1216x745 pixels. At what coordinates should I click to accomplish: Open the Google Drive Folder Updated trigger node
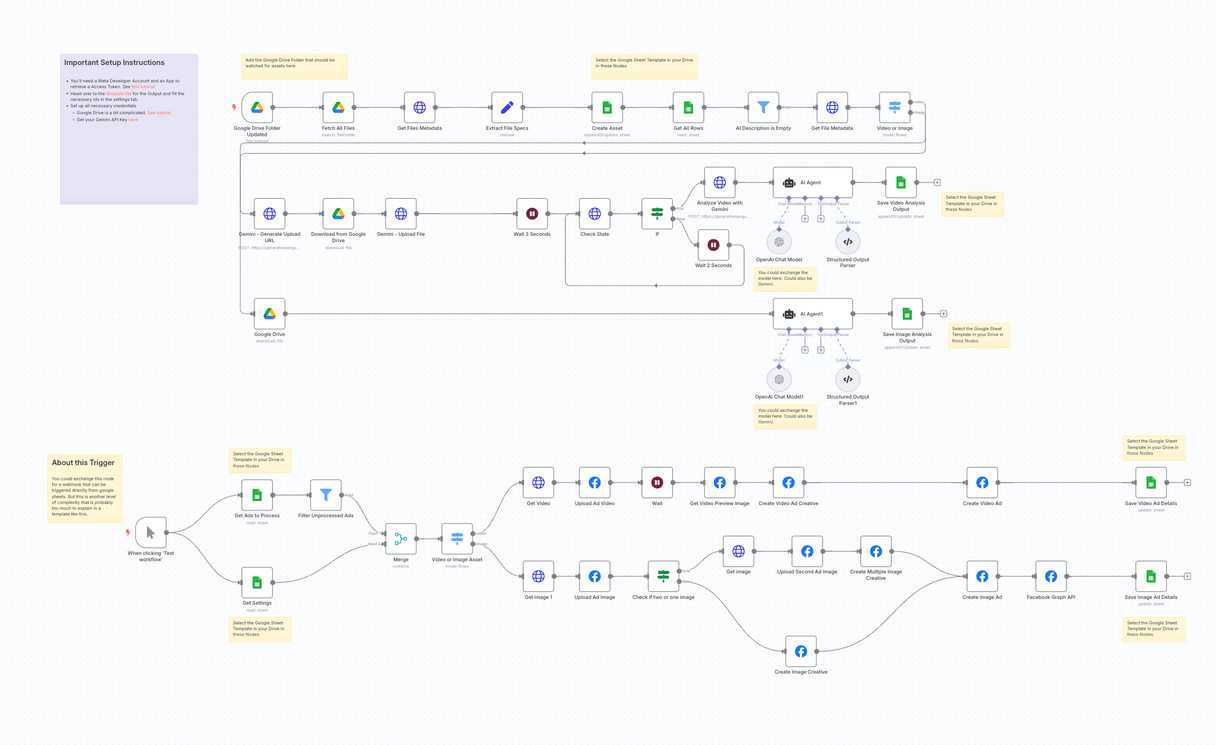(256, 107)
